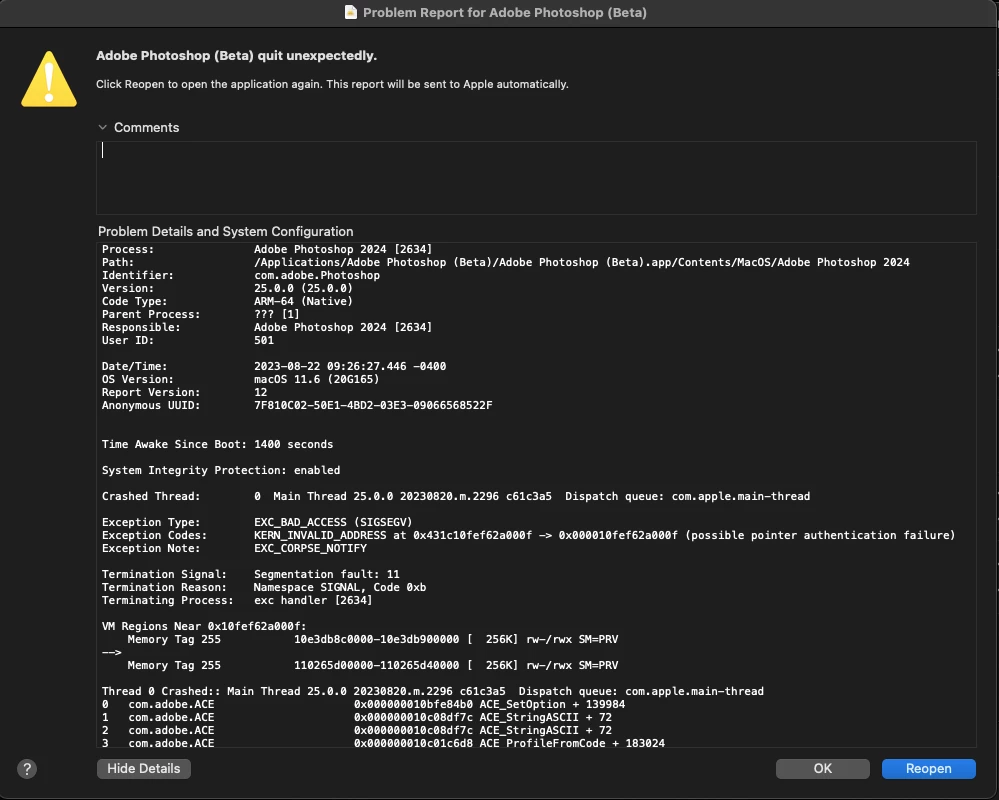Click the document icon in title bar
999x800 pixels.
tap(350, 12)
